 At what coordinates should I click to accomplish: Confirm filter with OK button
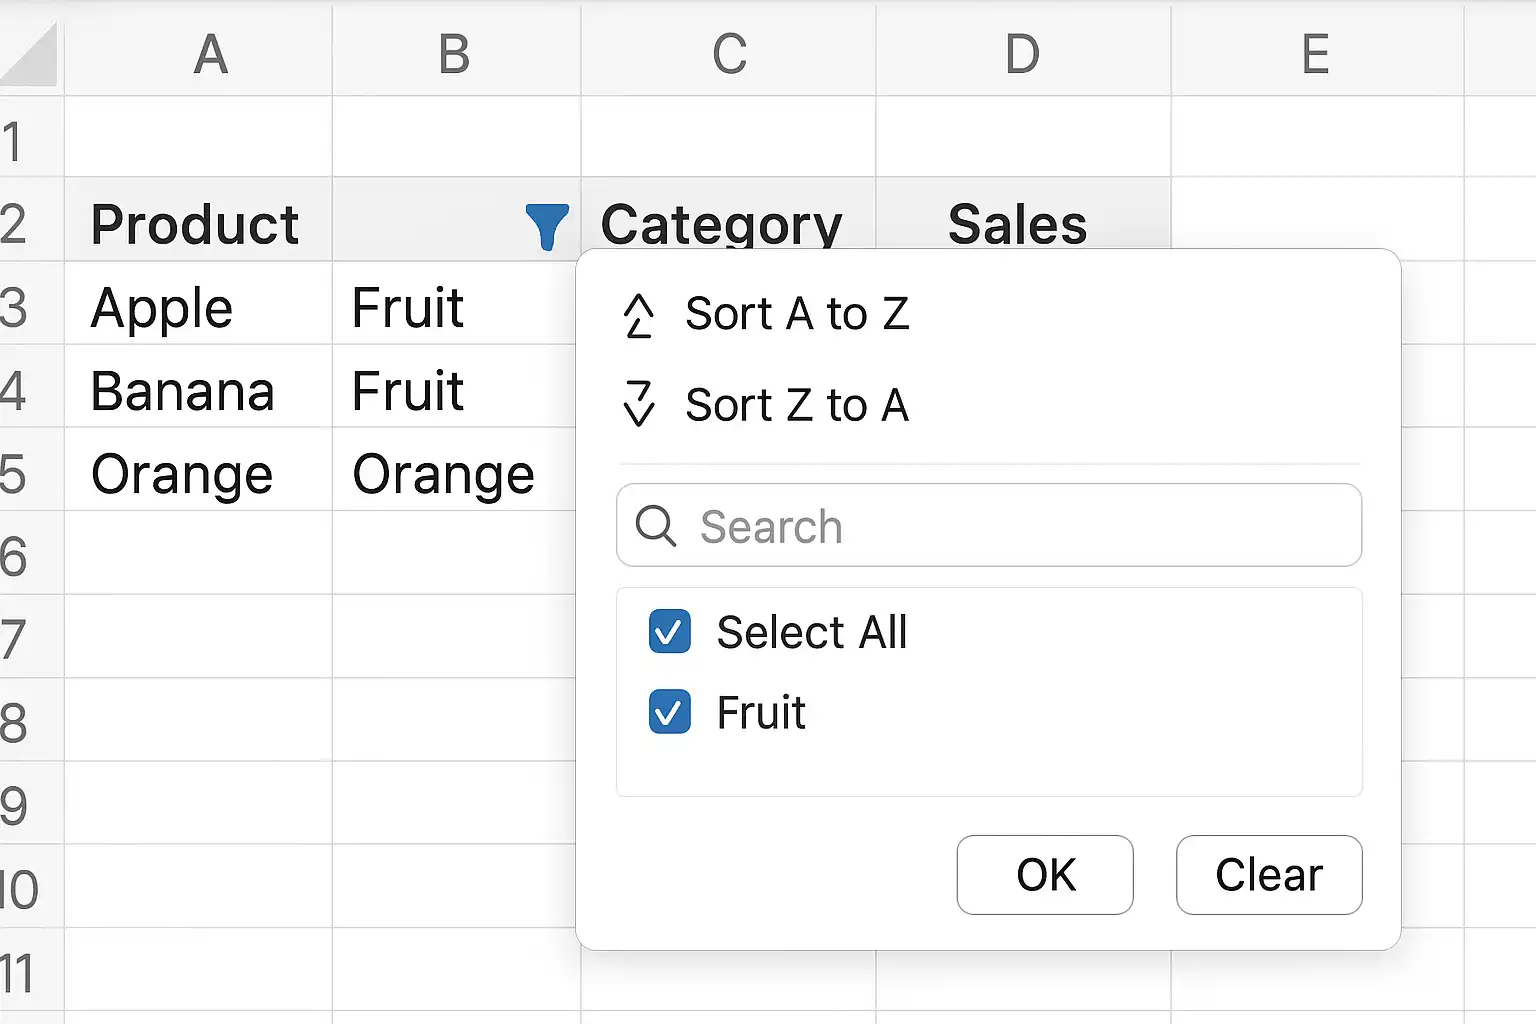pos(1045,875)
